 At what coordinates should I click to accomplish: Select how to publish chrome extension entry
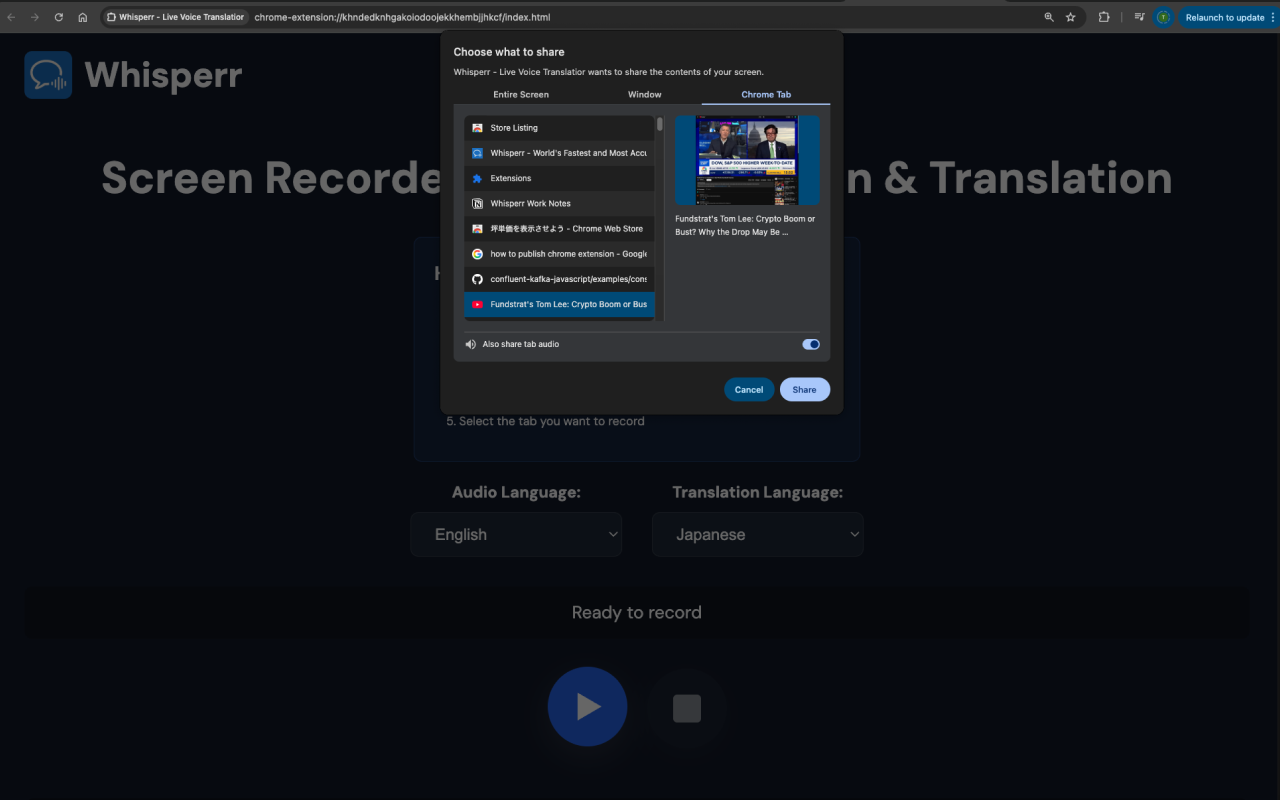click(x=559, y=254)
